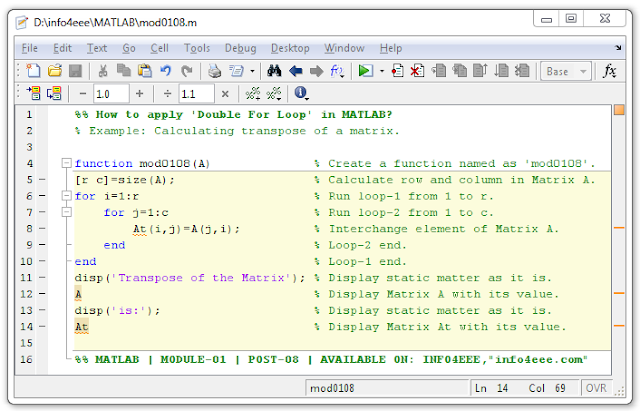This screenshot has width=640, height=411.
Task: Toggle breakpoint dash on line 11
Action: (x=42, y=278)
